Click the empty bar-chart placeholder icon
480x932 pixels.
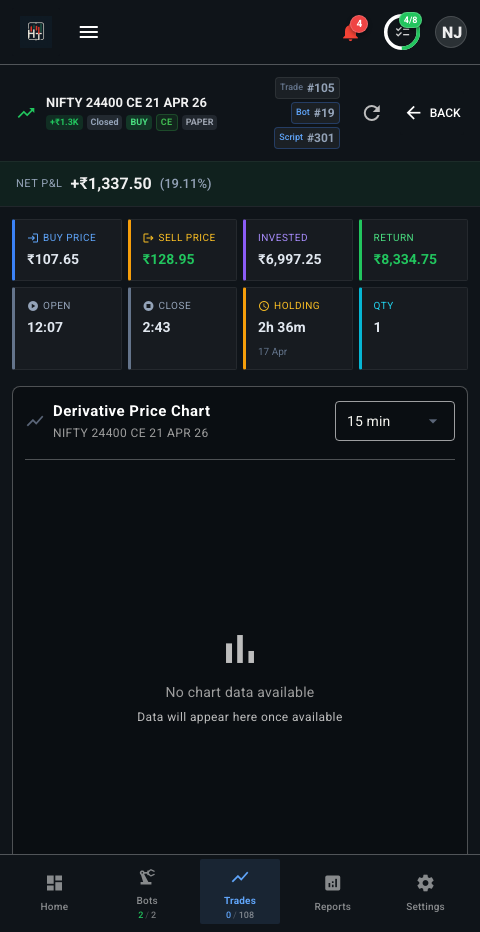[x=240, y=649]
